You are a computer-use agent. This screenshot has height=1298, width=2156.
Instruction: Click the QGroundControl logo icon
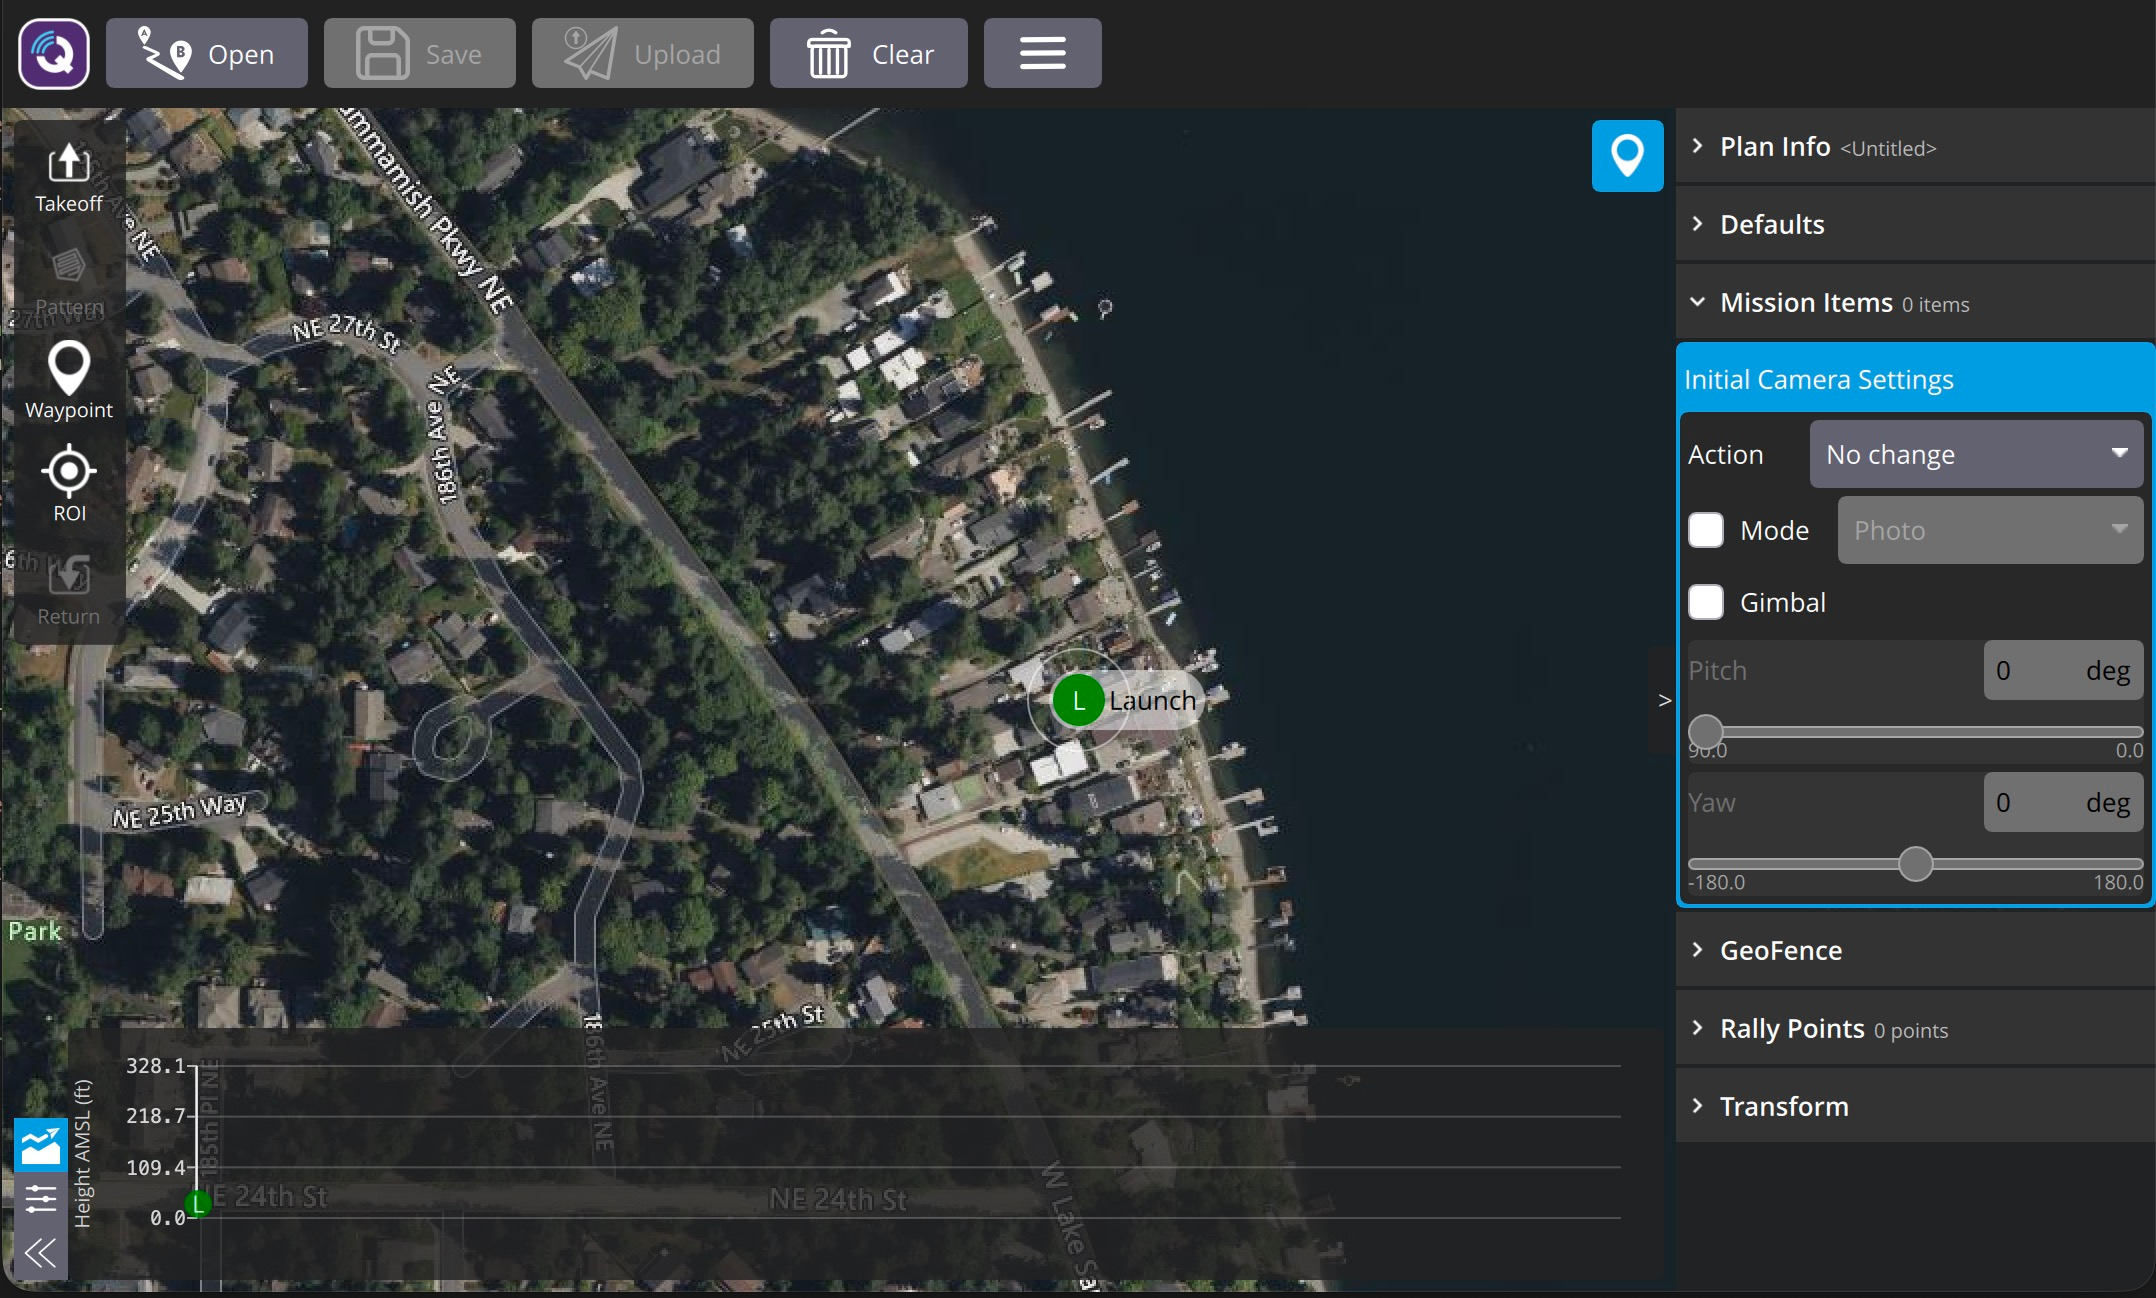(x=54, y=54)
